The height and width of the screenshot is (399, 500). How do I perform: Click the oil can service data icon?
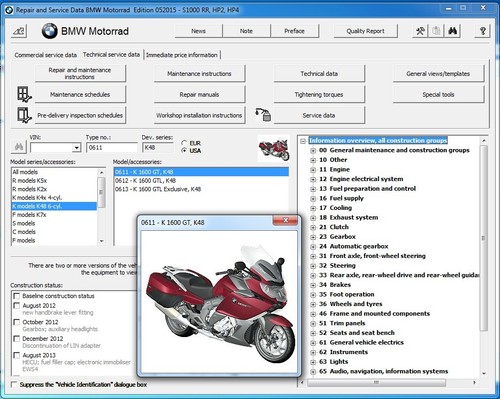point(263,115)
